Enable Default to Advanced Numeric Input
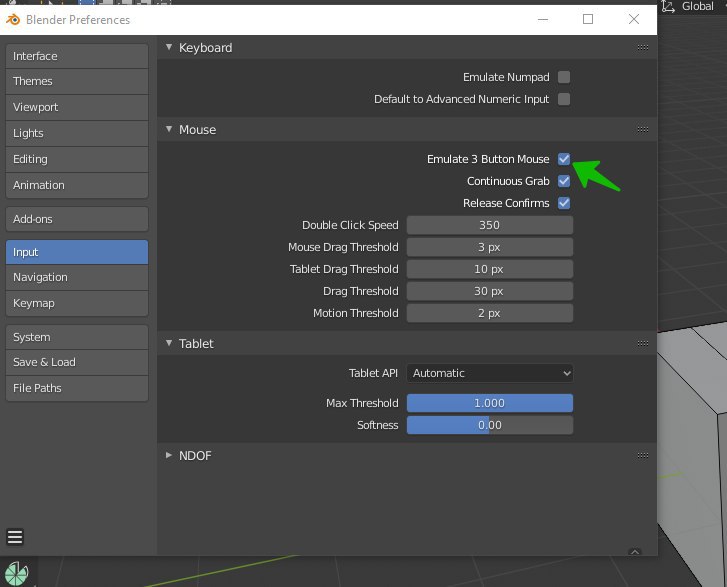 click(564, 99)
